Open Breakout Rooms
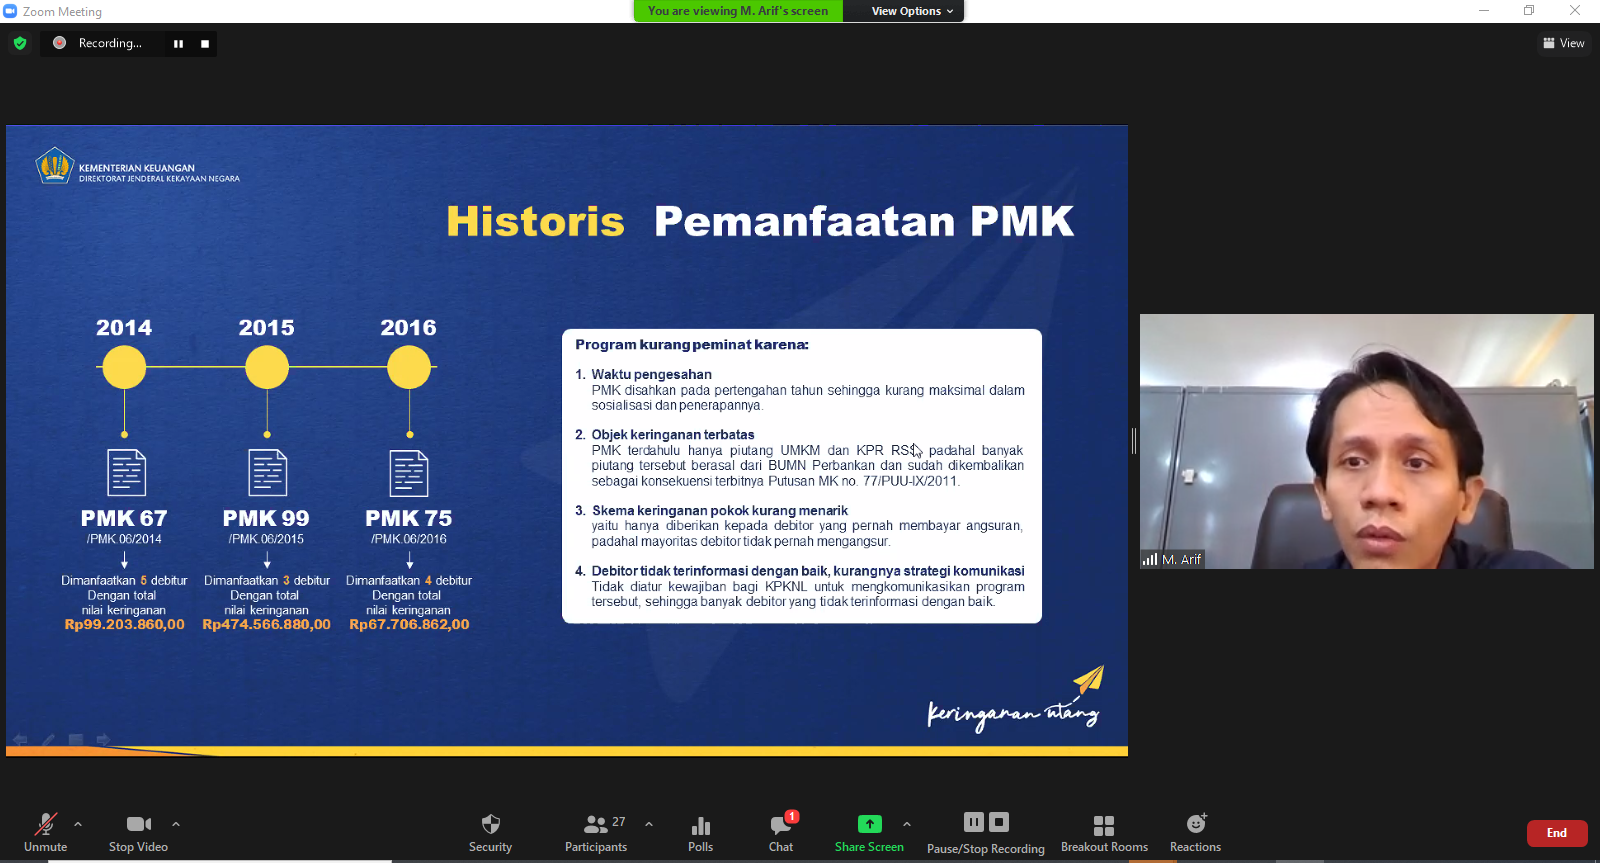The width and height of the screenshot is (1600, 863). point(1104,832)
